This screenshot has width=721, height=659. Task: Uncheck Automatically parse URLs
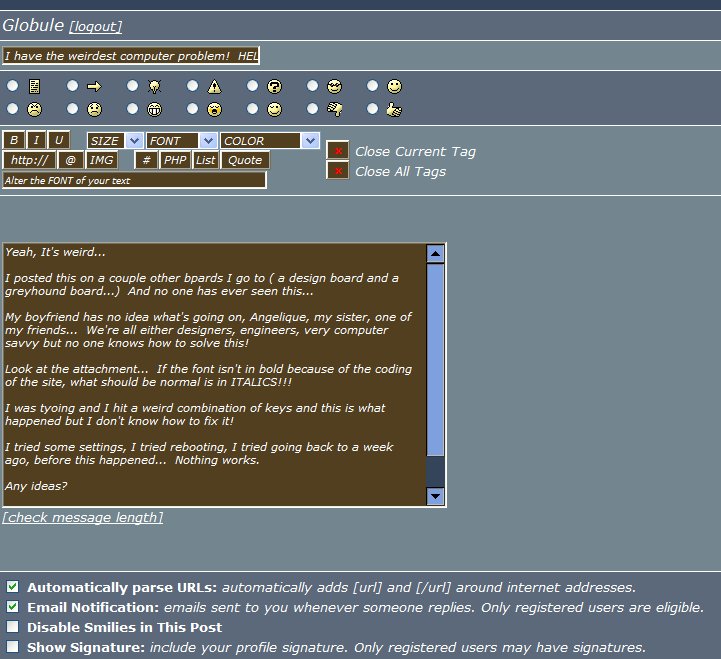pos(12,587)
